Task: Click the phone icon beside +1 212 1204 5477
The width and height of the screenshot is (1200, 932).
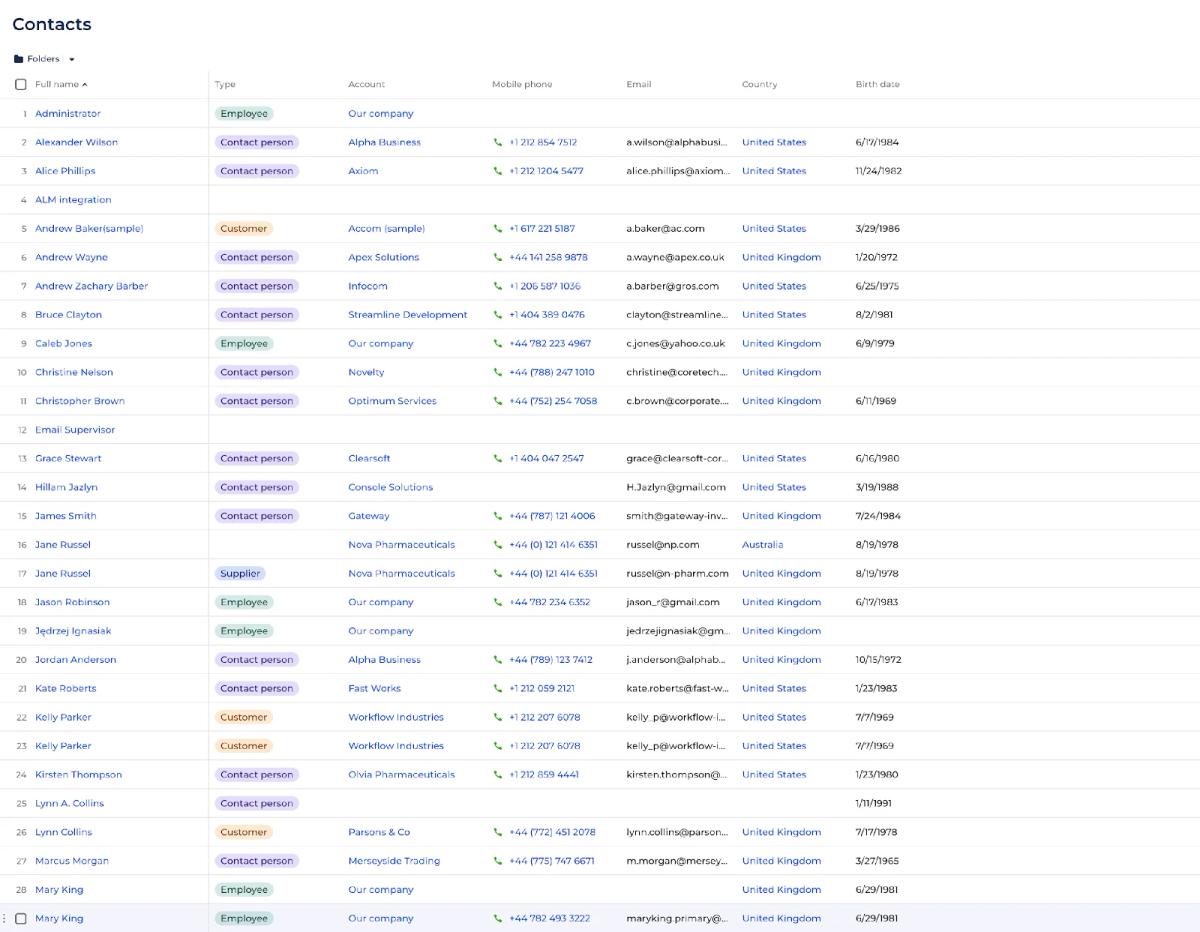Action: point(498,171)
